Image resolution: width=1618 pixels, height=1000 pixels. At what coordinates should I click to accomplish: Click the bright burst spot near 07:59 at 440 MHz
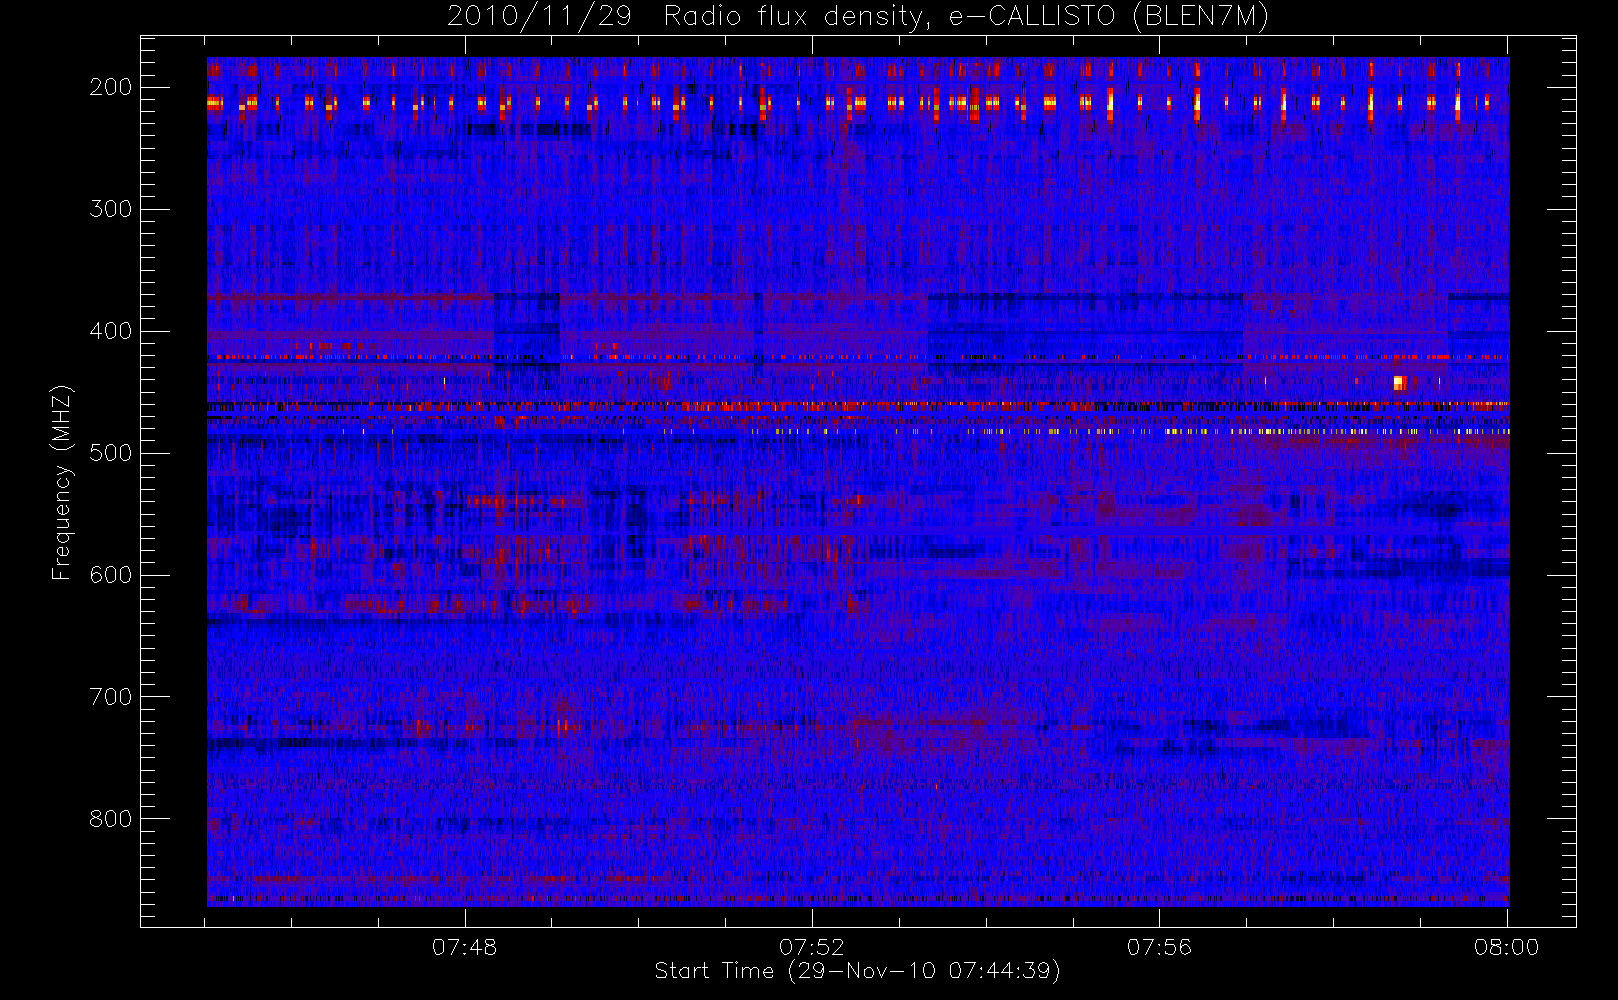click(x=1400, y=382)
